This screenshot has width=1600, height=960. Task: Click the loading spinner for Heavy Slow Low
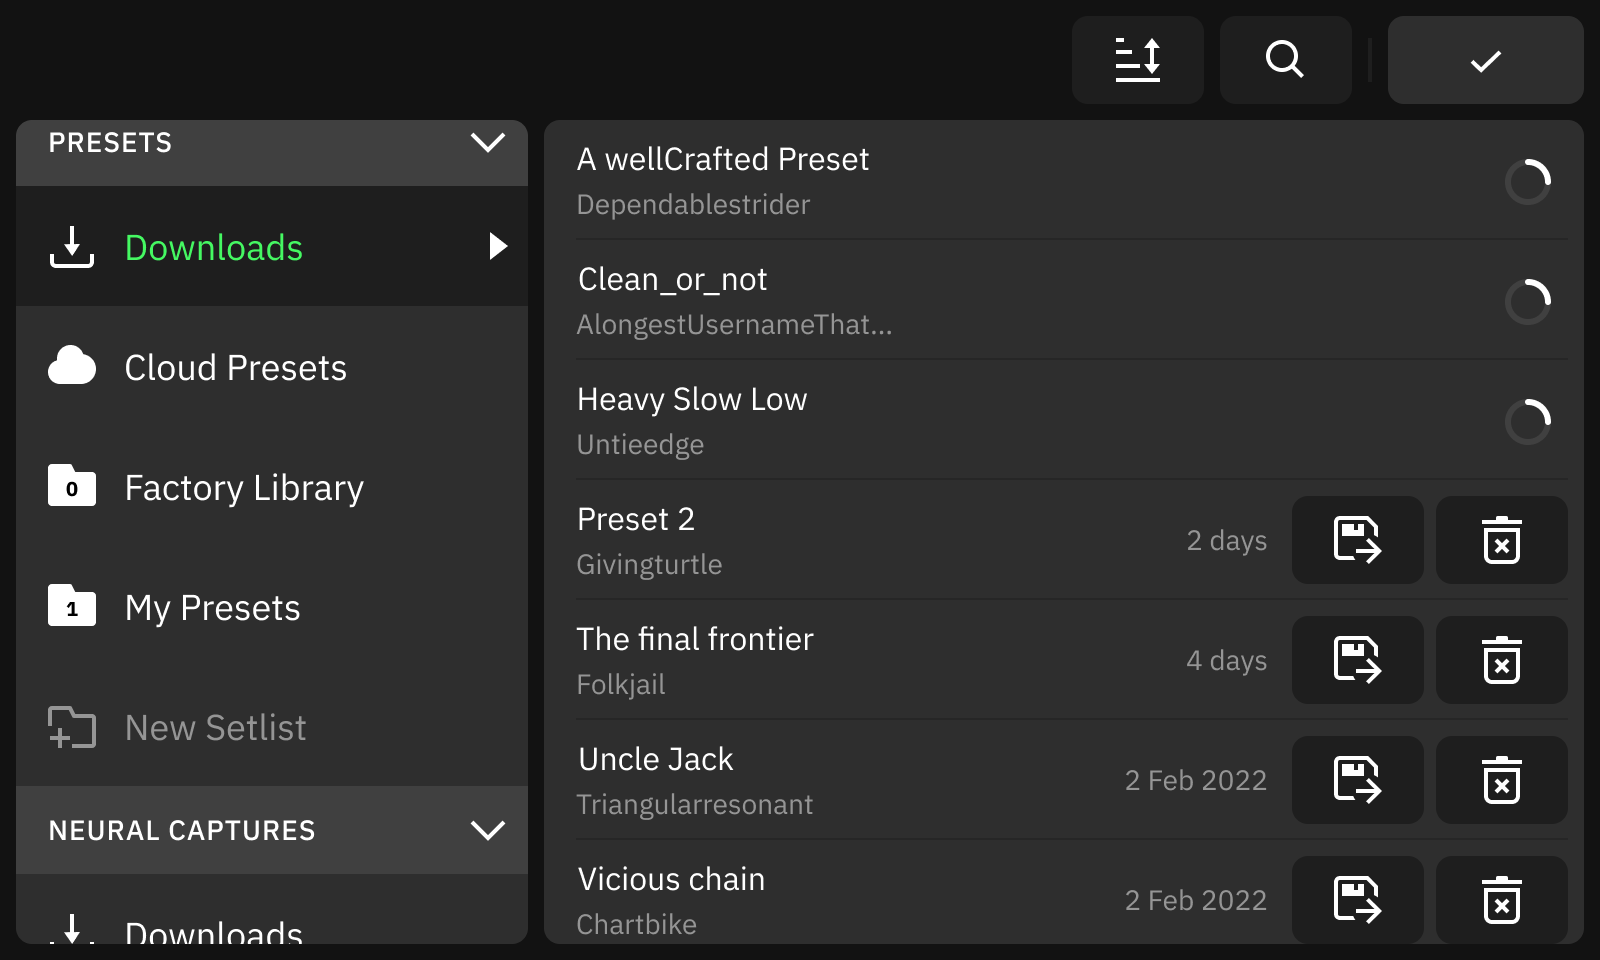click(1527, 421)
